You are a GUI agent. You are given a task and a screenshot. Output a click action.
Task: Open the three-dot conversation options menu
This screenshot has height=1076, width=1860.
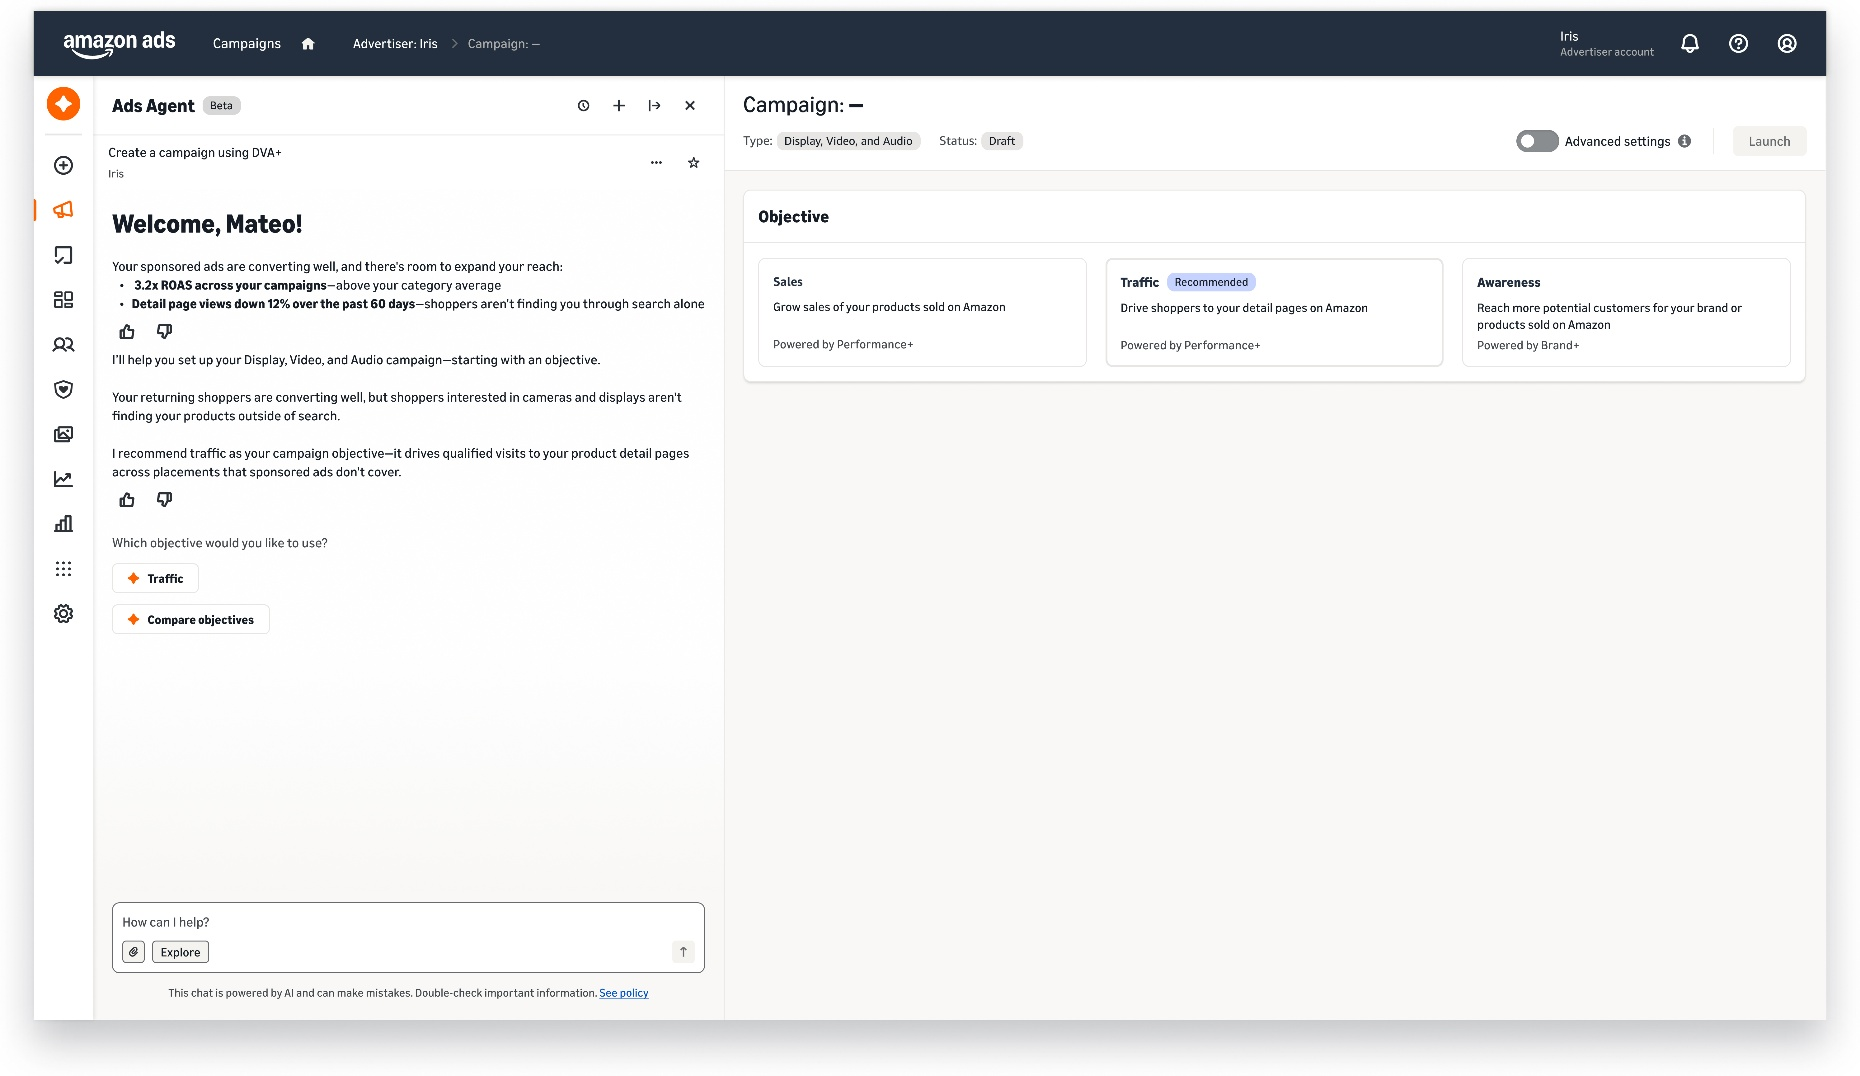(656, 163)
